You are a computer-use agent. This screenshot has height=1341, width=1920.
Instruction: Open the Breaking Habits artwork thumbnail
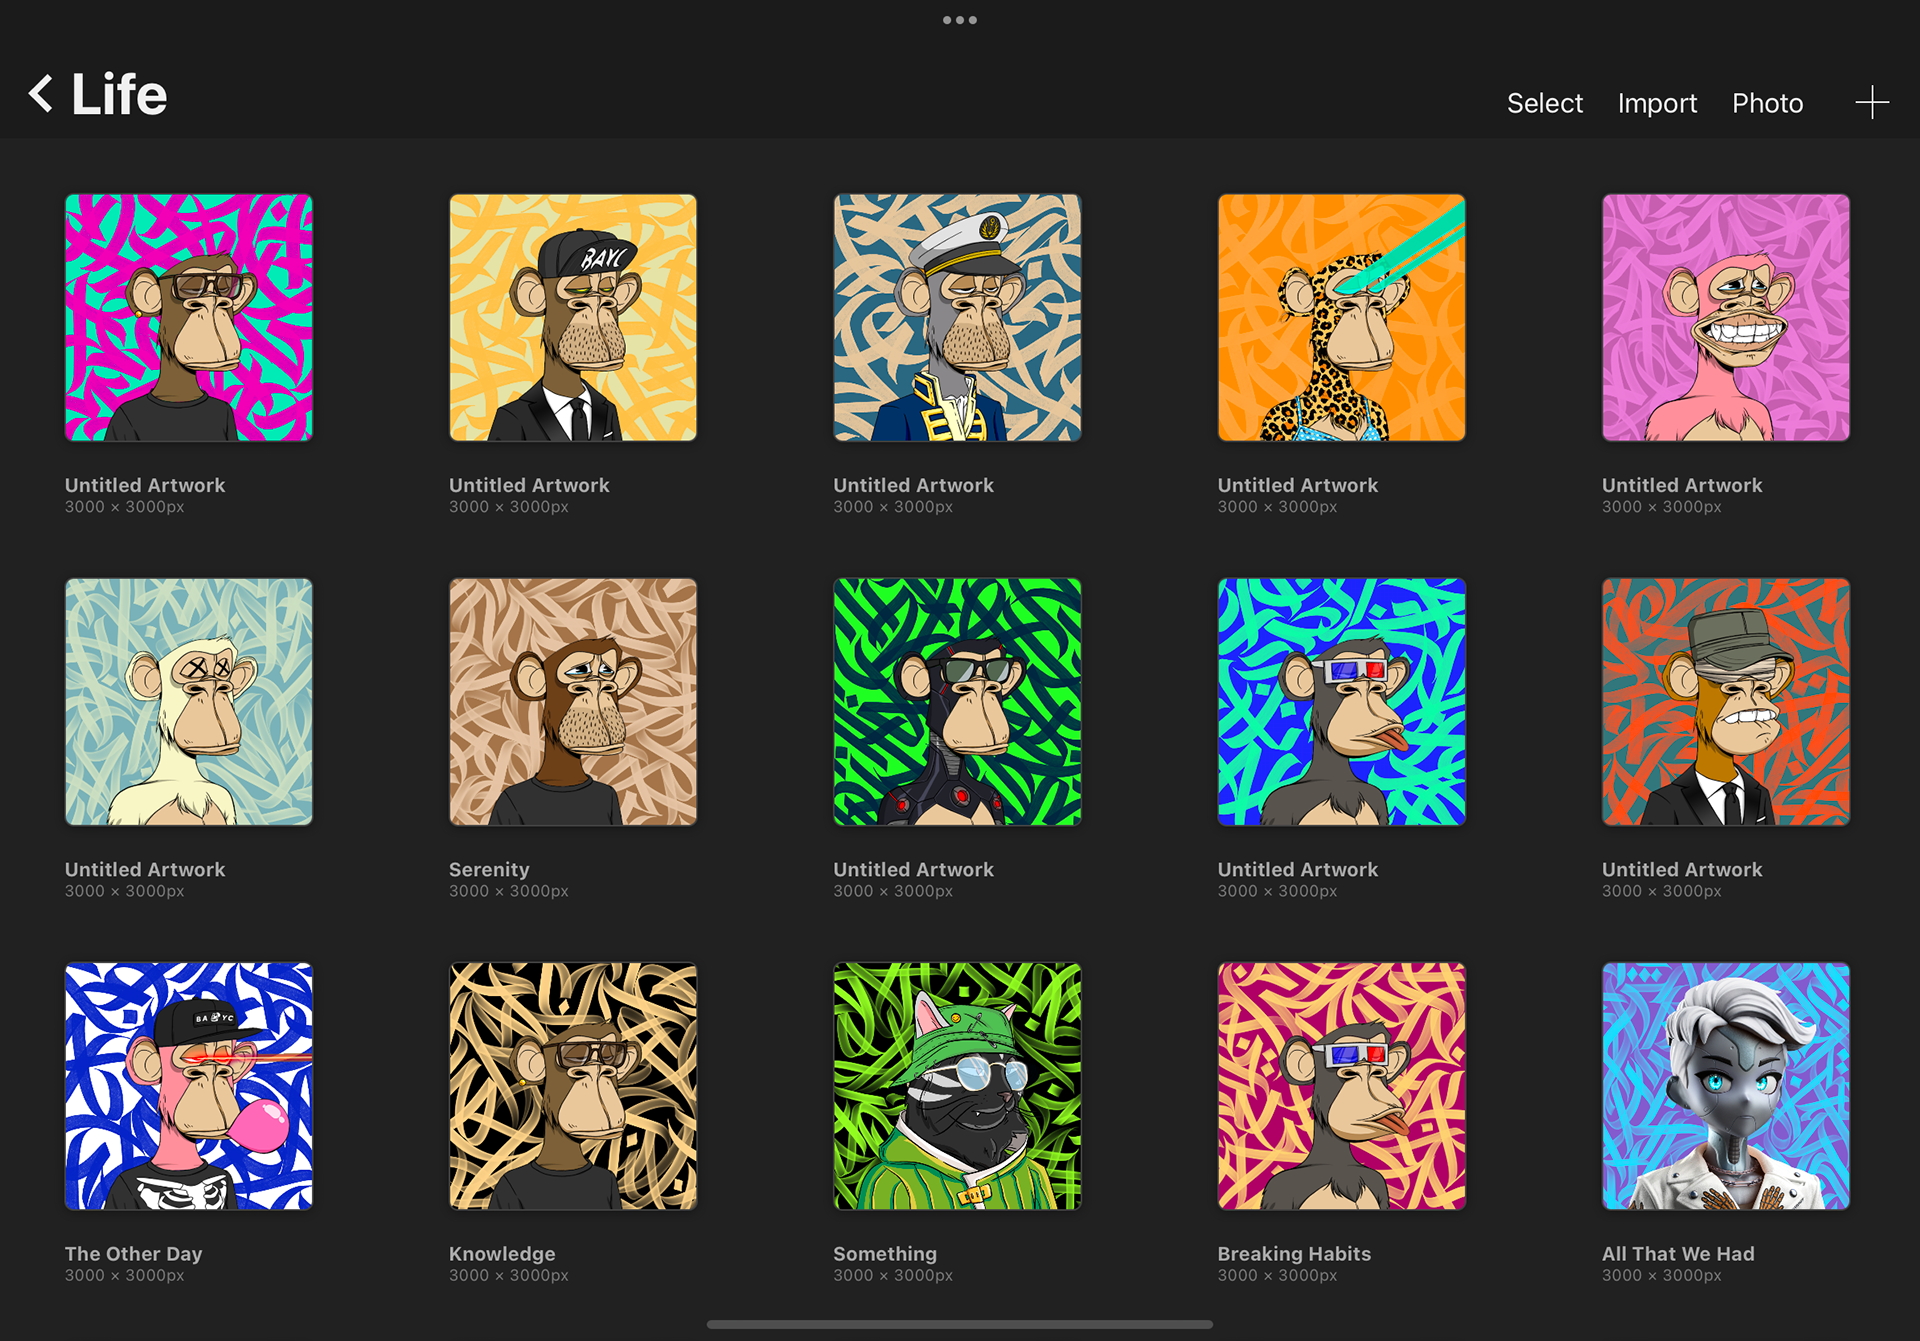[x=1341, y=1086]
